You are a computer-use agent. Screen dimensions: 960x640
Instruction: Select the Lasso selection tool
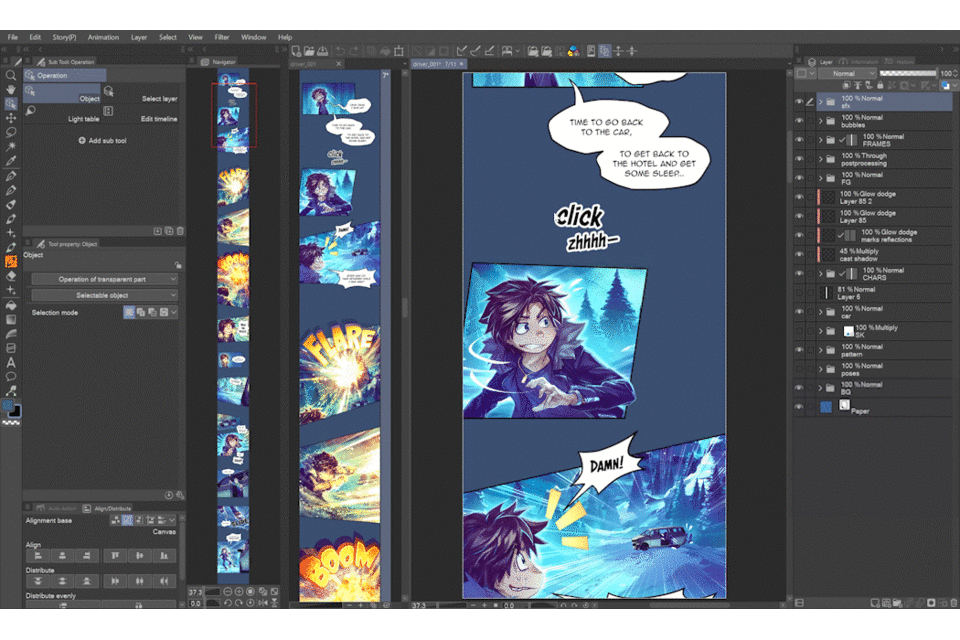coord(10,132)
